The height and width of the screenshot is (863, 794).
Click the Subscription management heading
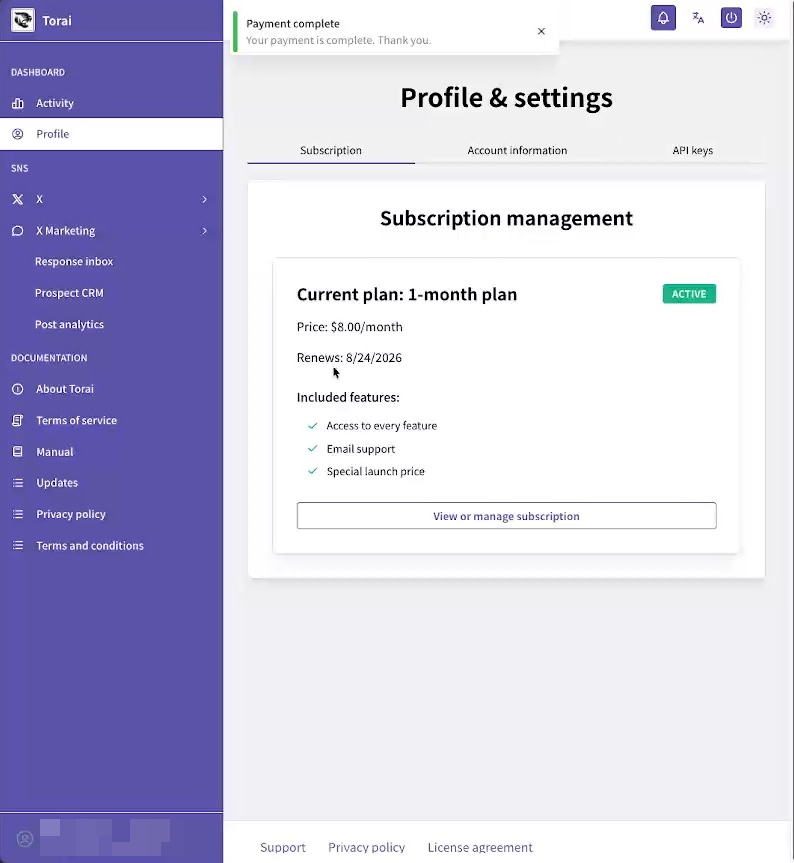coord(506,219)
